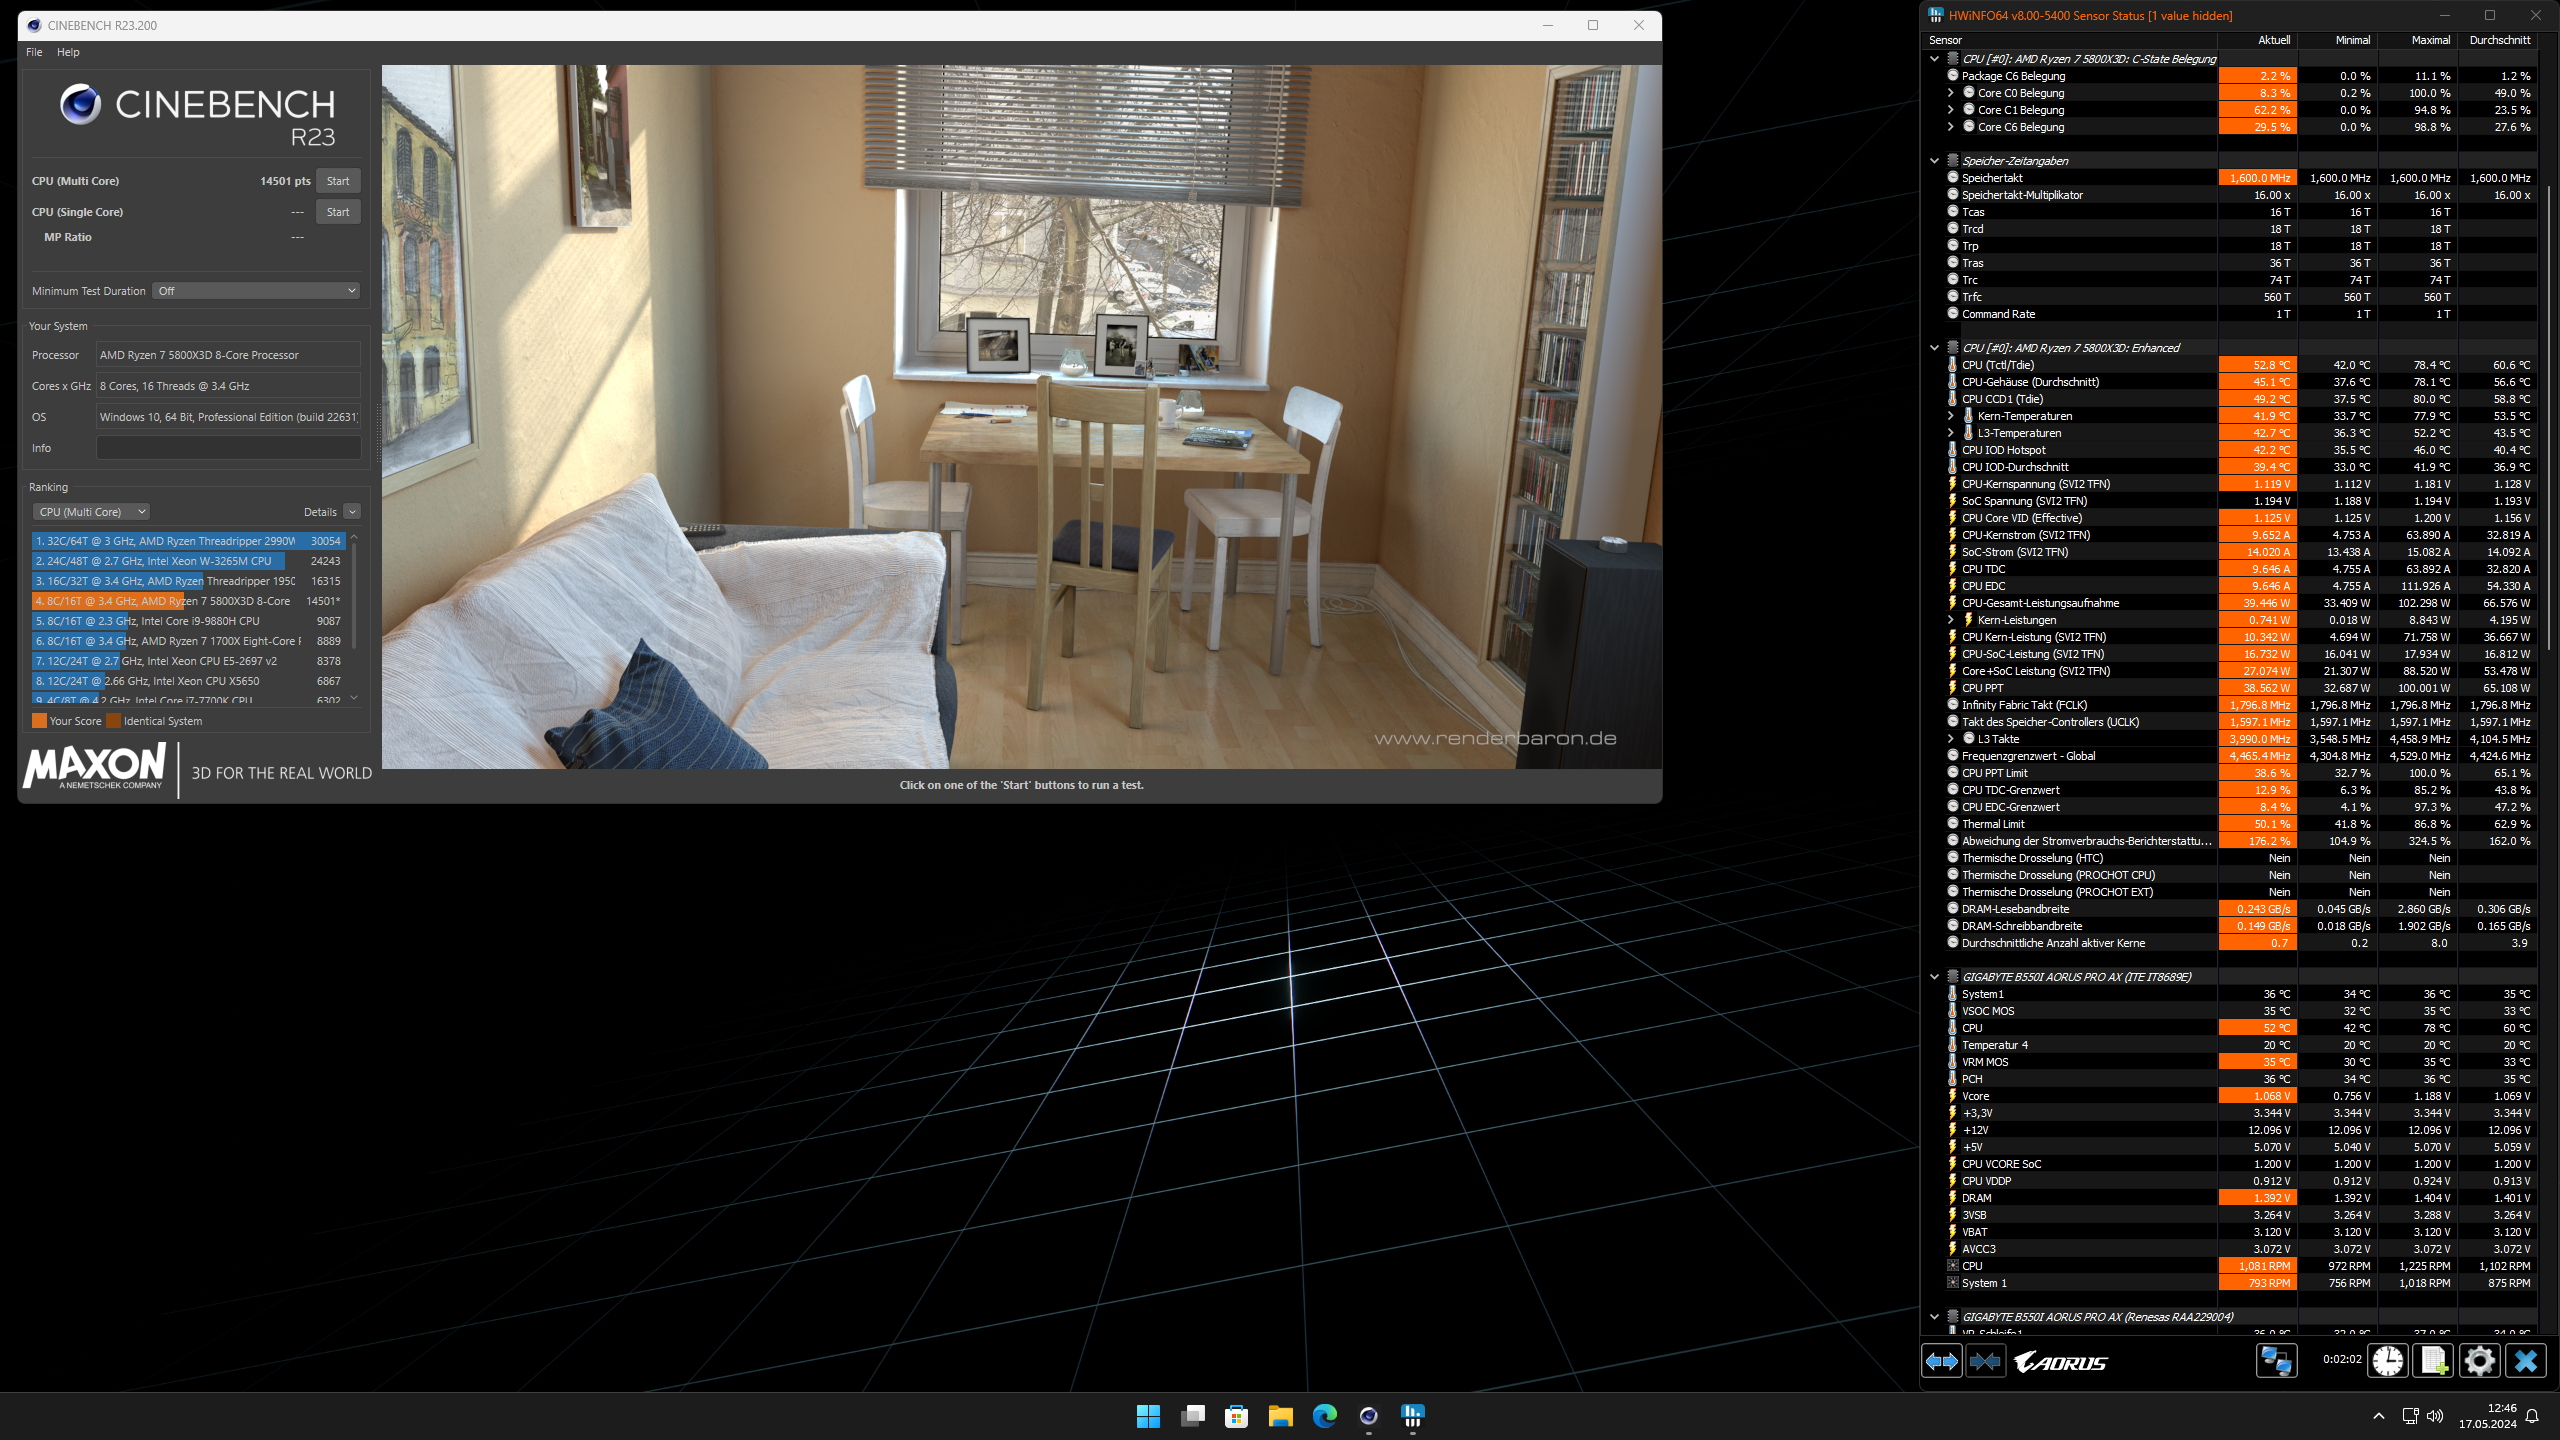2560x1440 pixels.
Task: Close sensors with the blue X icon
Action: [2526, 1361]
